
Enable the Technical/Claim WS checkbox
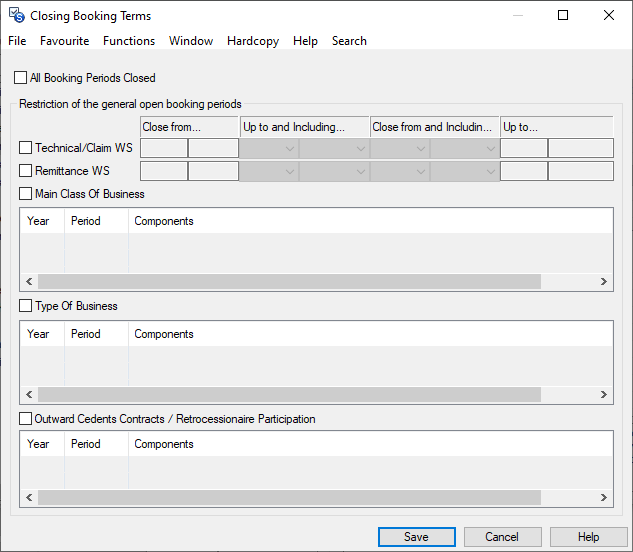pyautogui.click(x=26, y=148)
